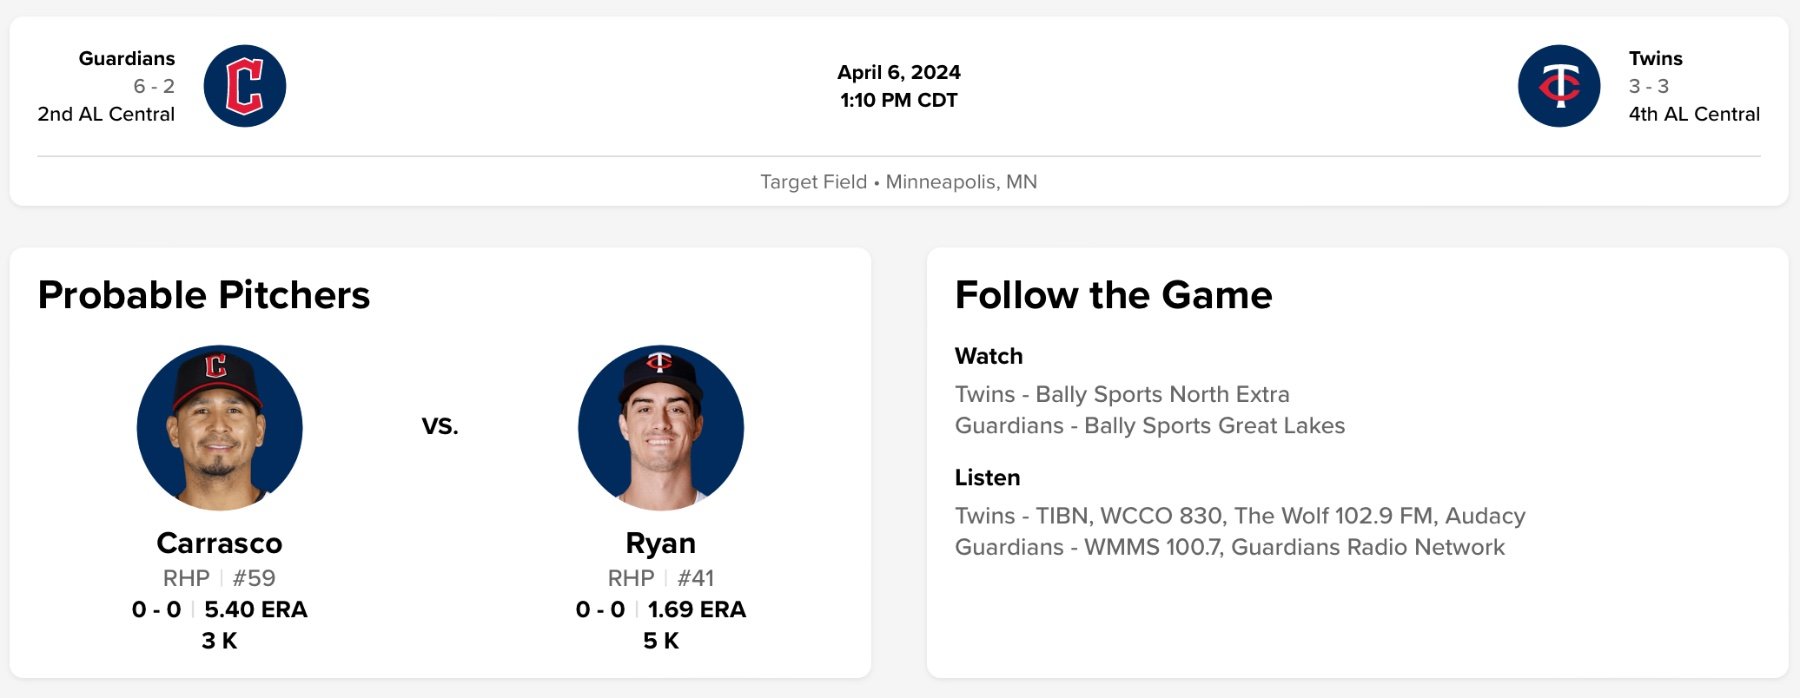
Task: Click Ryan's 1.69 ERA stat
Action: click(696, 609)
